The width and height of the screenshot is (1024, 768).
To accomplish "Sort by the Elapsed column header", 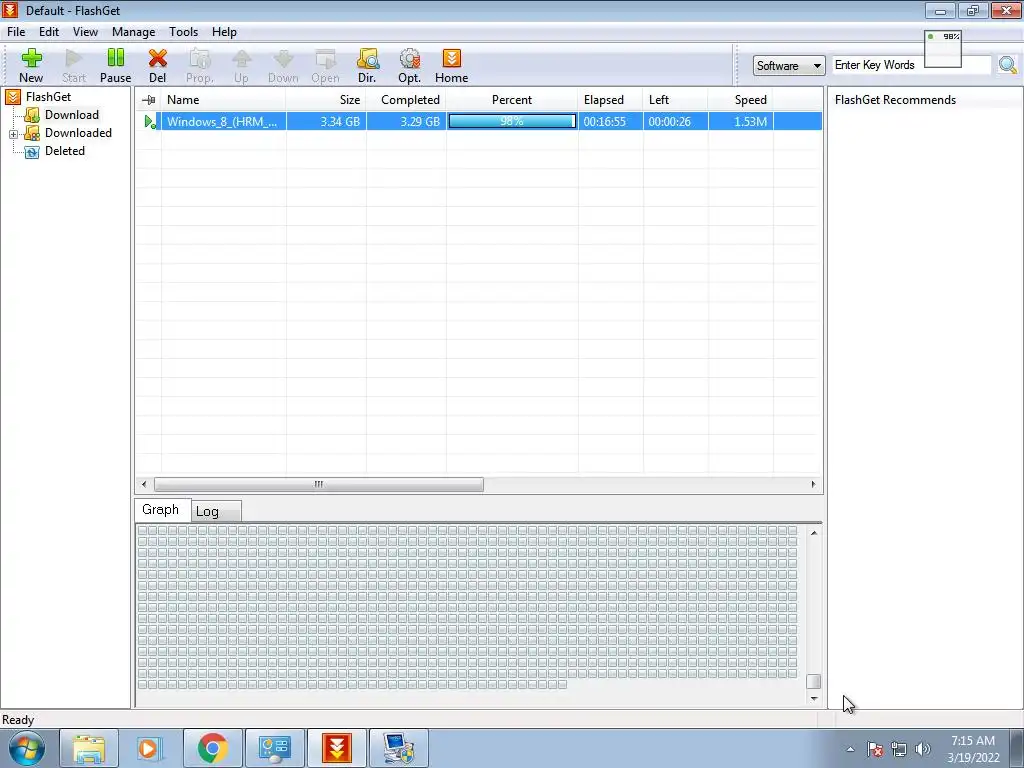I will 611,100.
